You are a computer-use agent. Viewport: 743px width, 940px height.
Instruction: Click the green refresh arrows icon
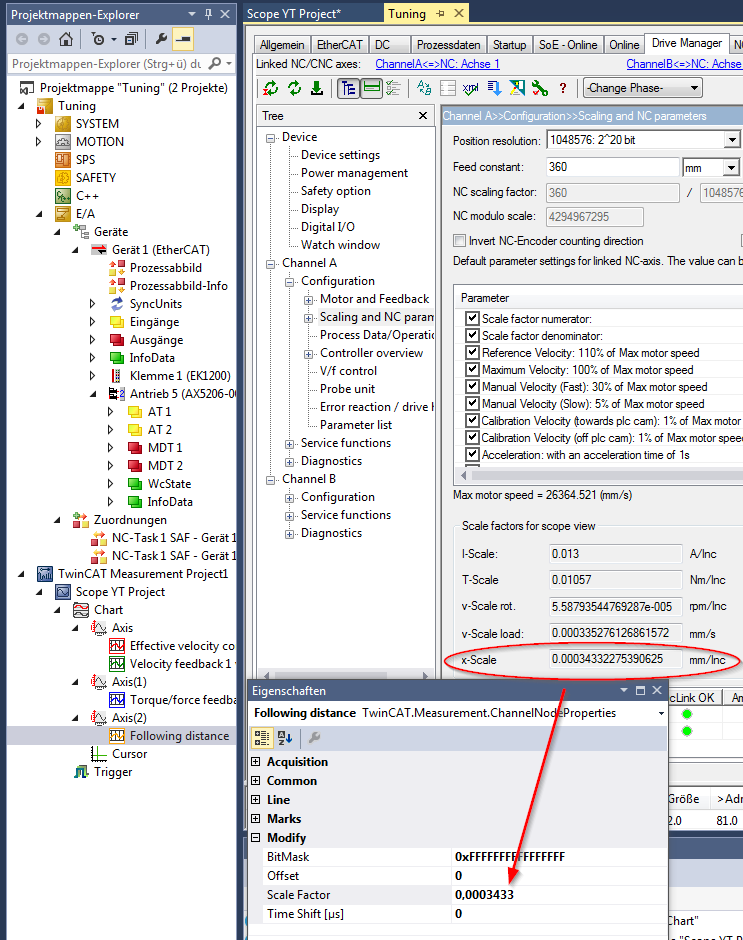point(294,89)
